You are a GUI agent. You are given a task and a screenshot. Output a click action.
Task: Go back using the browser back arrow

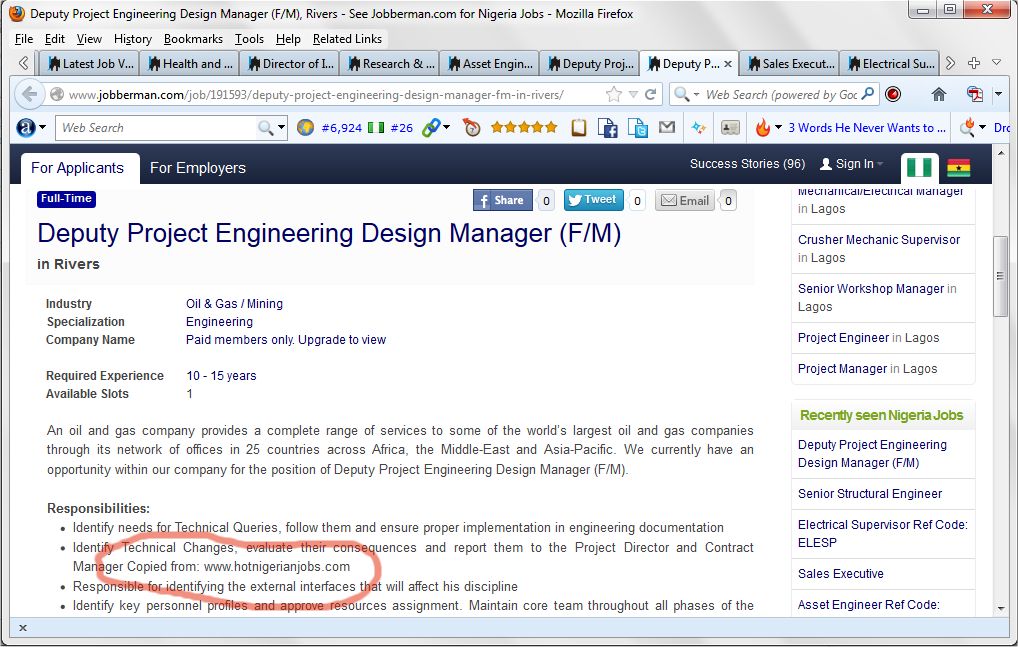click(x=29, y=95)
